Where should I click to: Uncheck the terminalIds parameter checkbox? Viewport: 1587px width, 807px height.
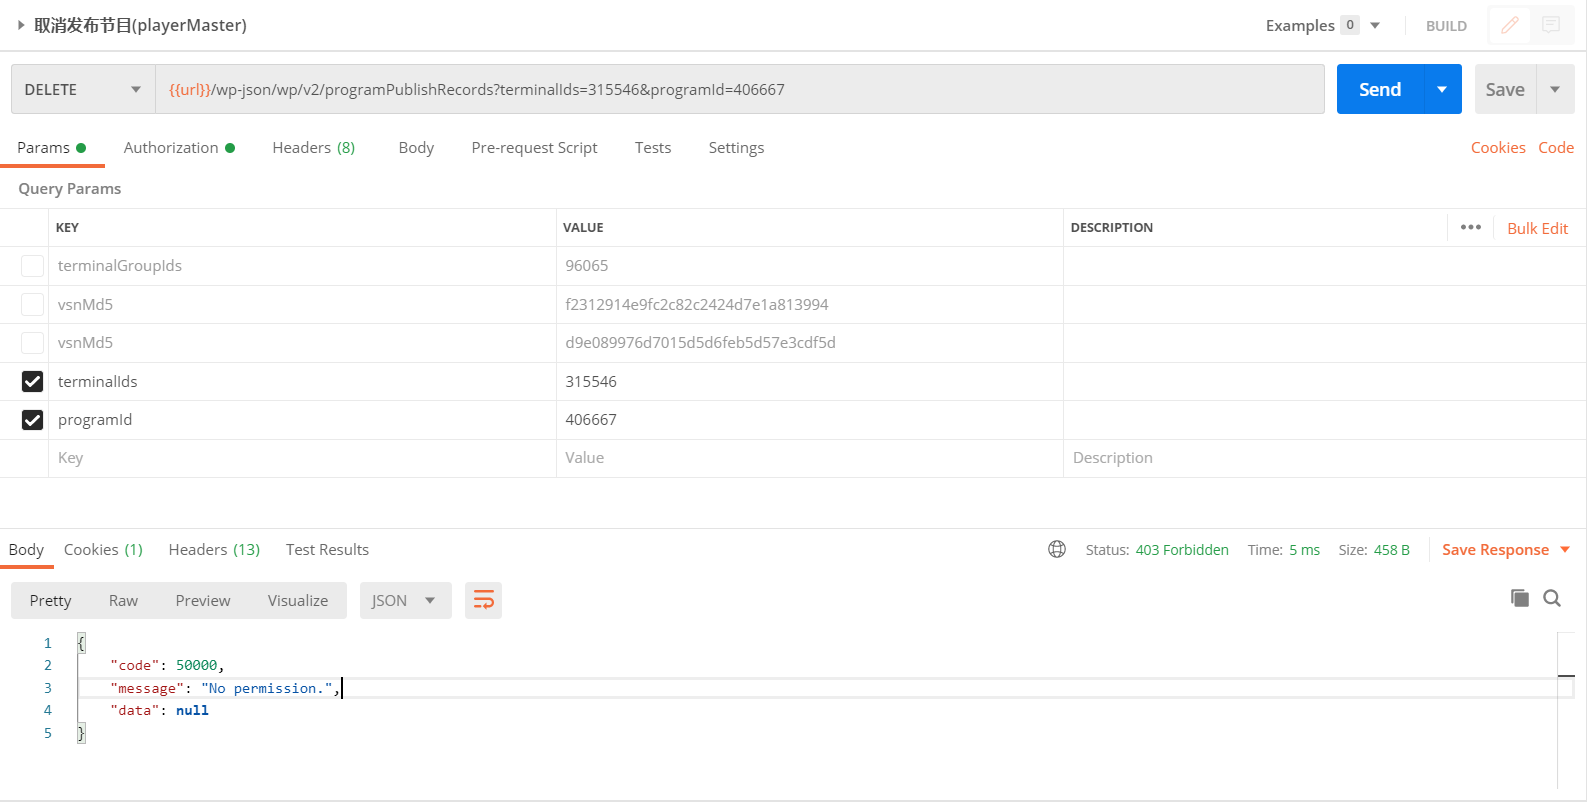pos(32,381)
